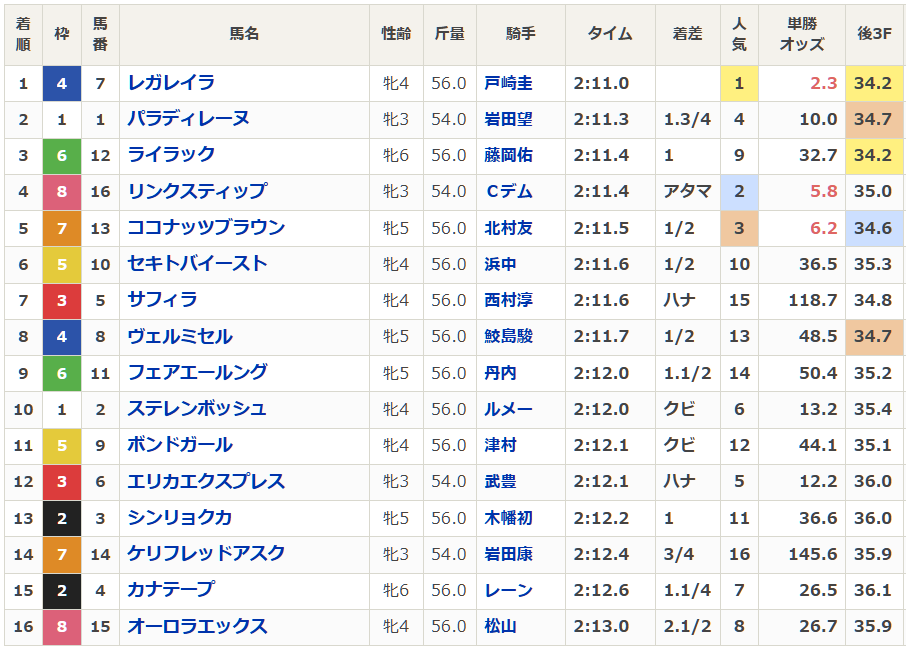Click the セキトバイースト horse link

pyautogui.click(x=197, y=264)
